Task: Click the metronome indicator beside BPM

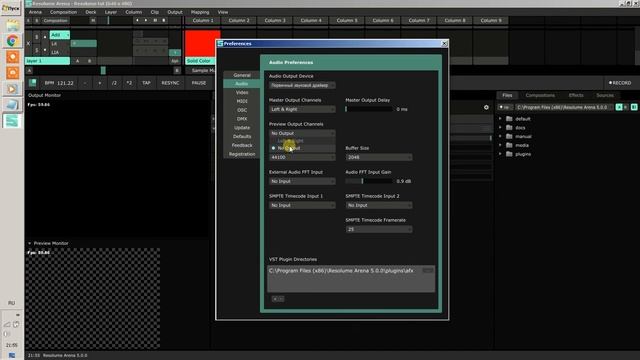Action: click(33, 83)
